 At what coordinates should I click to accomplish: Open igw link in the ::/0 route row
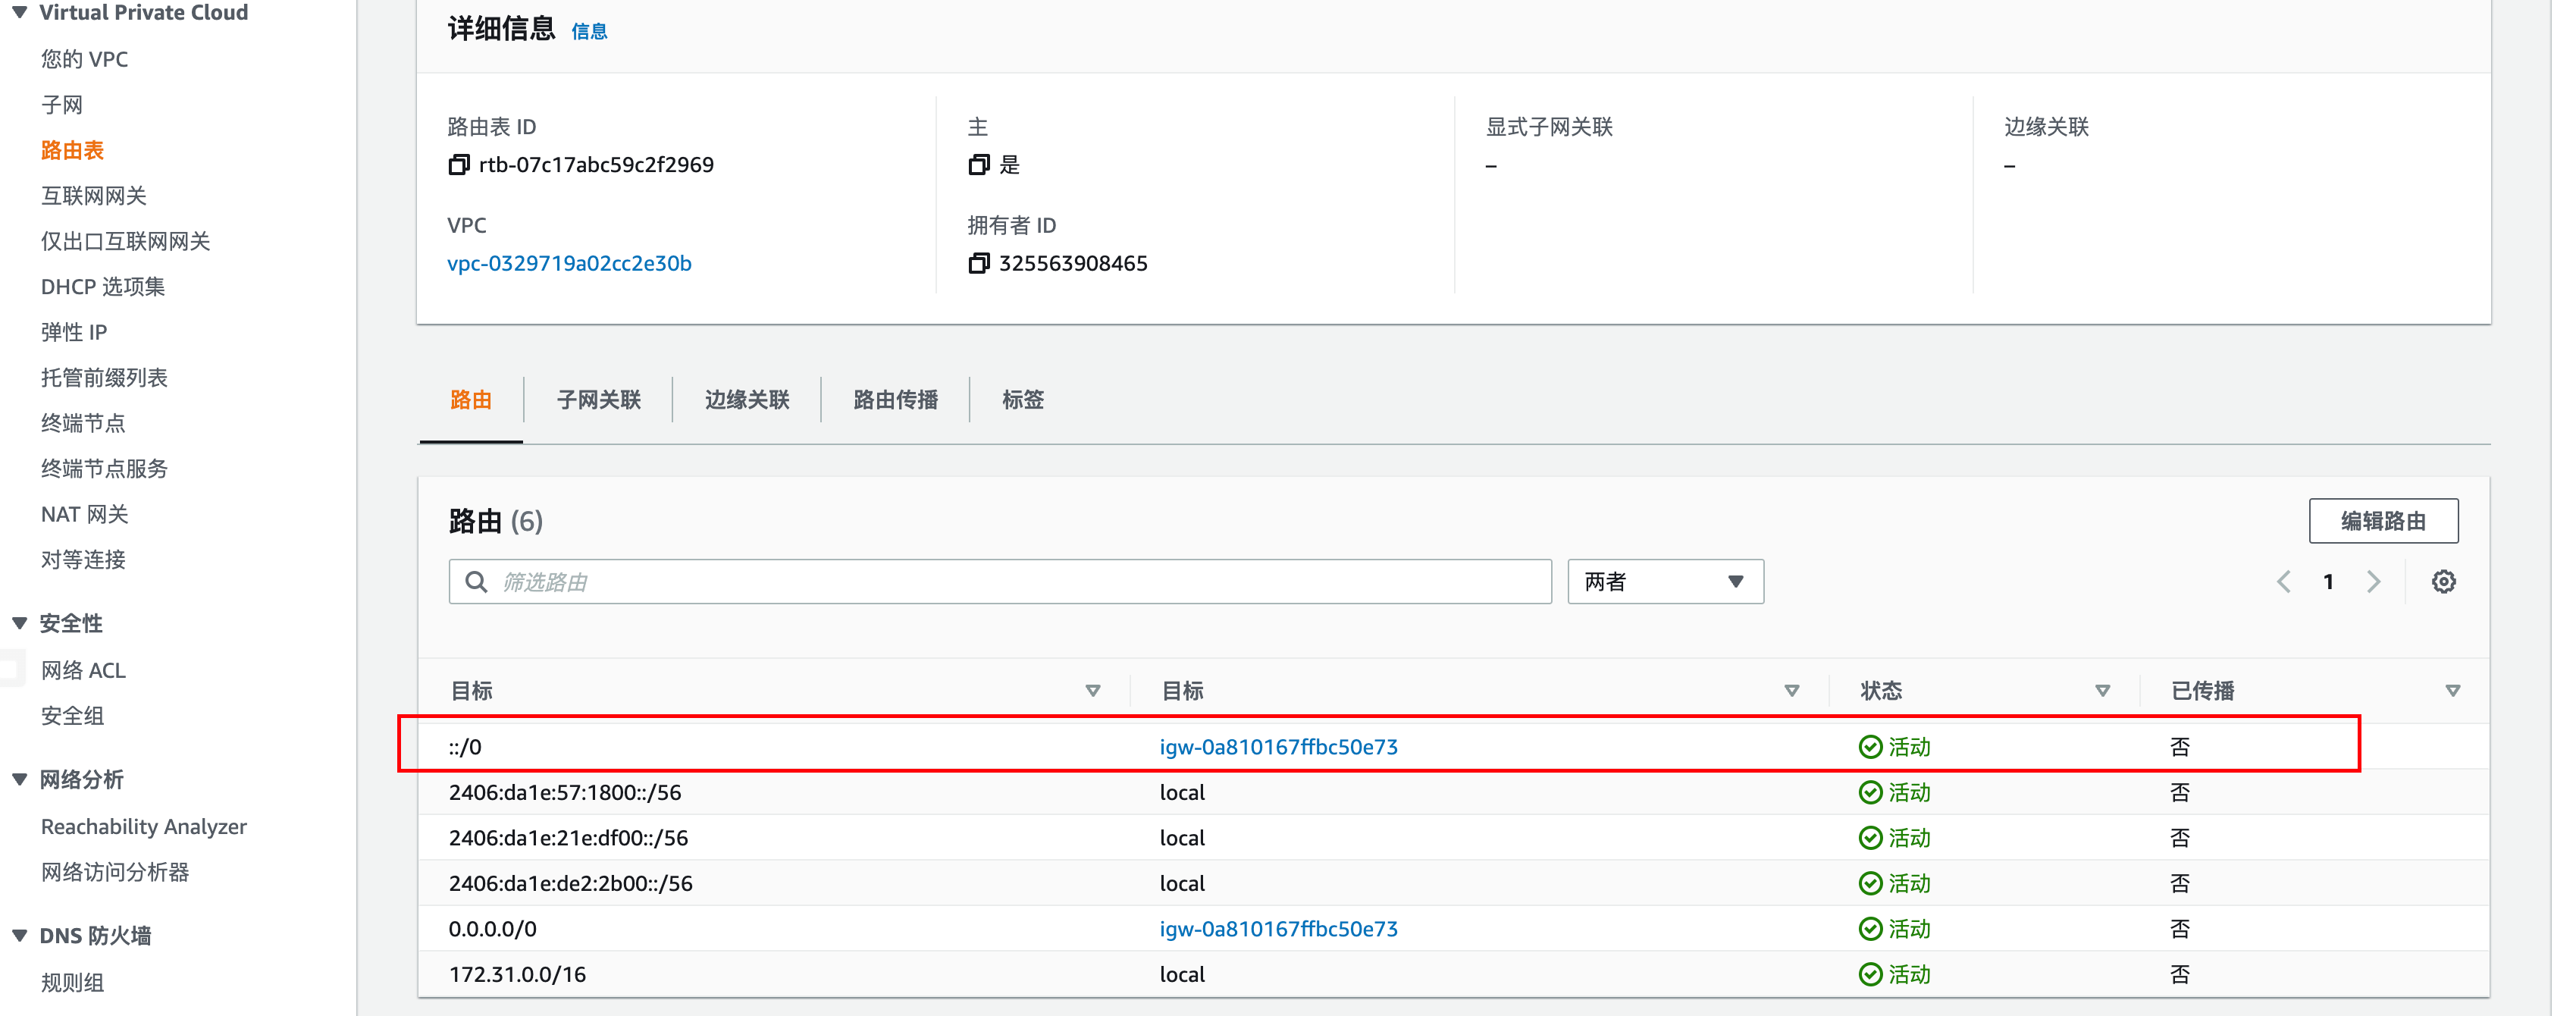pos(1278,747)
